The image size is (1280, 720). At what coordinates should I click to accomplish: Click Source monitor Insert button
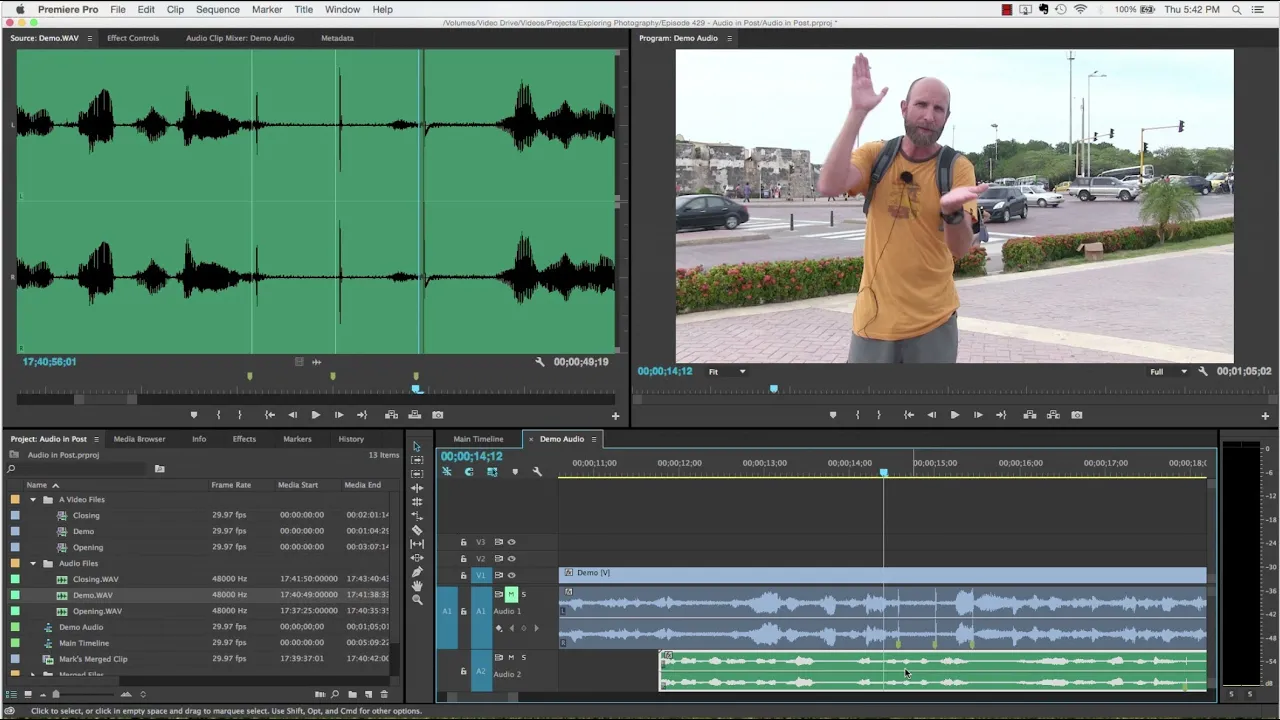click(x=391, y=415)
